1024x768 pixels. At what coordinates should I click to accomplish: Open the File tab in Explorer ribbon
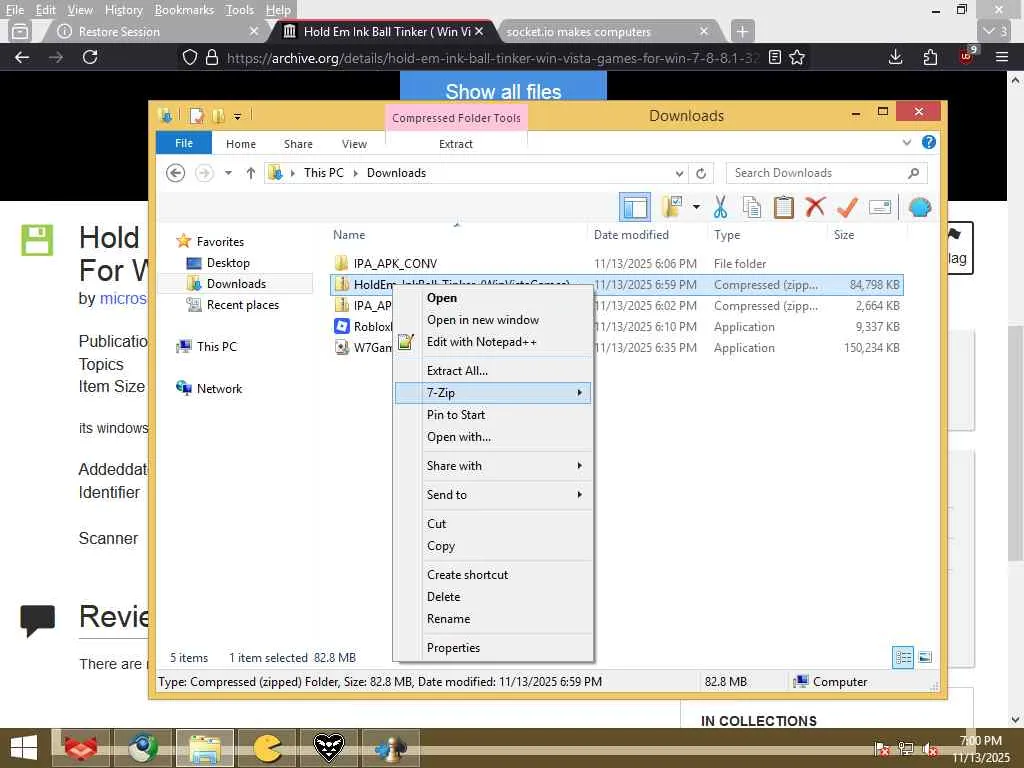(x=184, y=143)
